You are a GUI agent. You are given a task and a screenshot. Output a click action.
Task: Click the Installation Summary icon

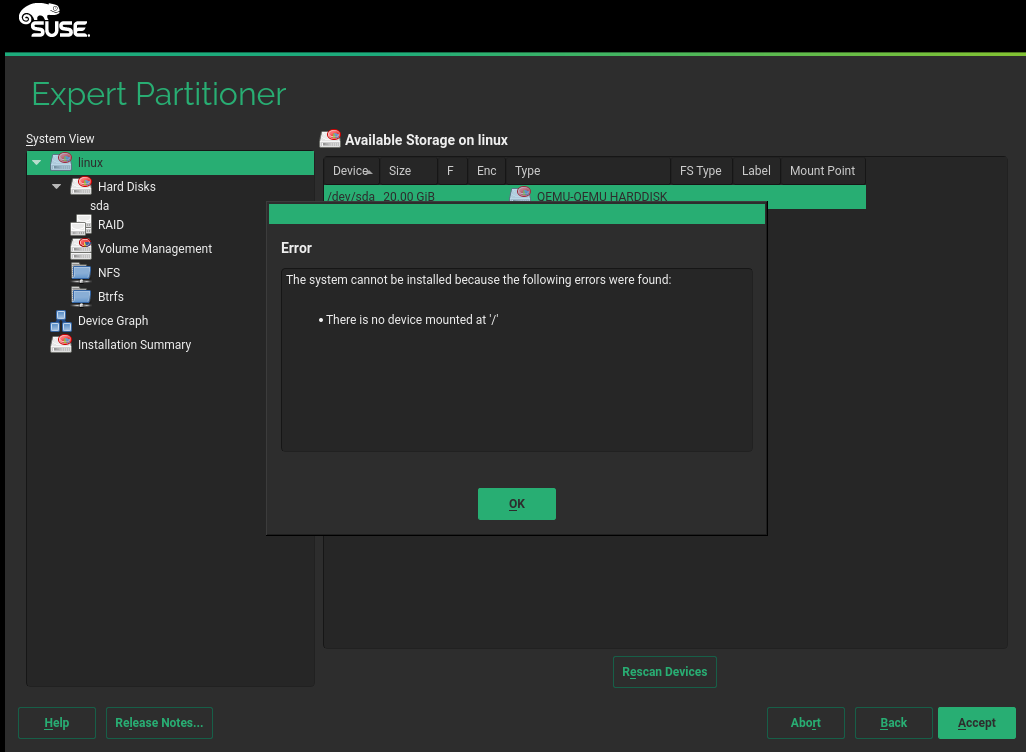61,345
